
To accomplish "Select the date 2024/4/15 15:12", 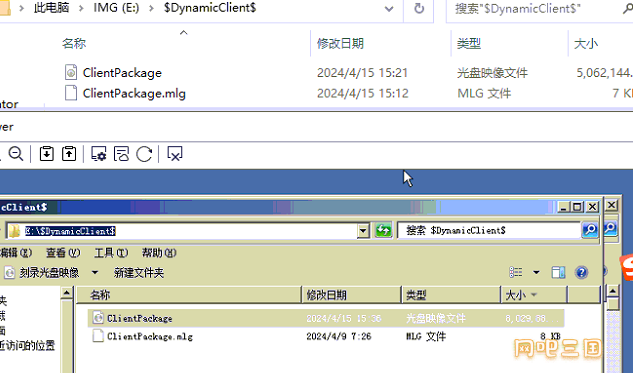I will click(x=363, y=93).
